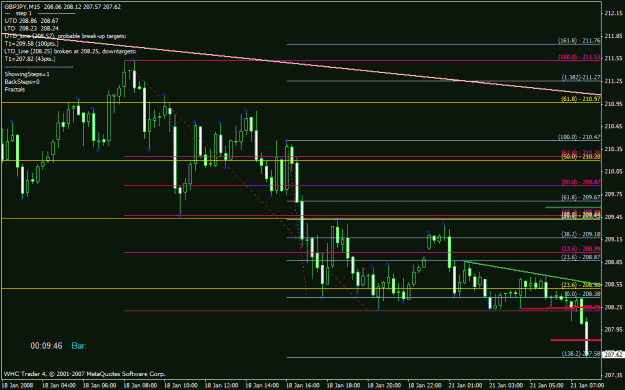This screenshot has height=390, width=625.
Task: Click the (38.2) - 209.18 Fibonacci label
Action: (x=581, y=234)
